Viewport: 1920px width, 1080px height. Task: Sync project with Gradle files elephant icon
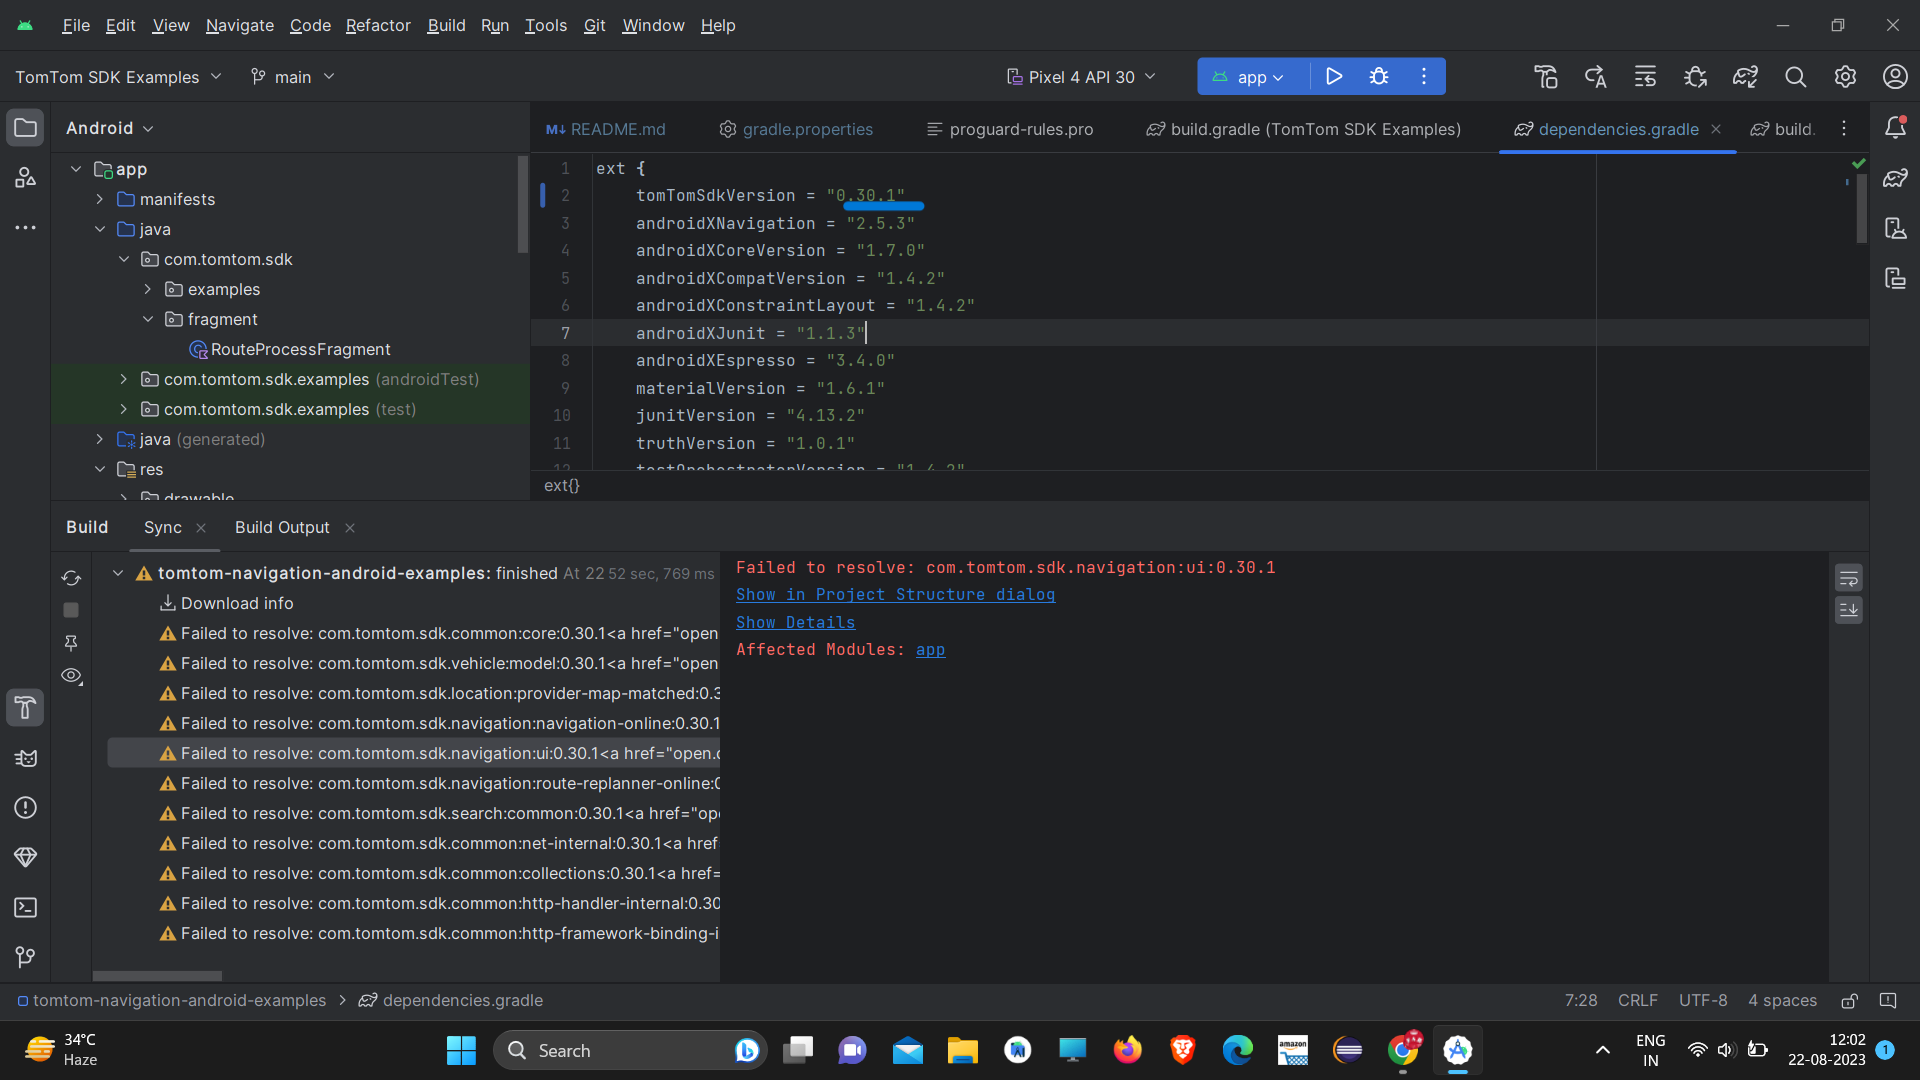1746,76
